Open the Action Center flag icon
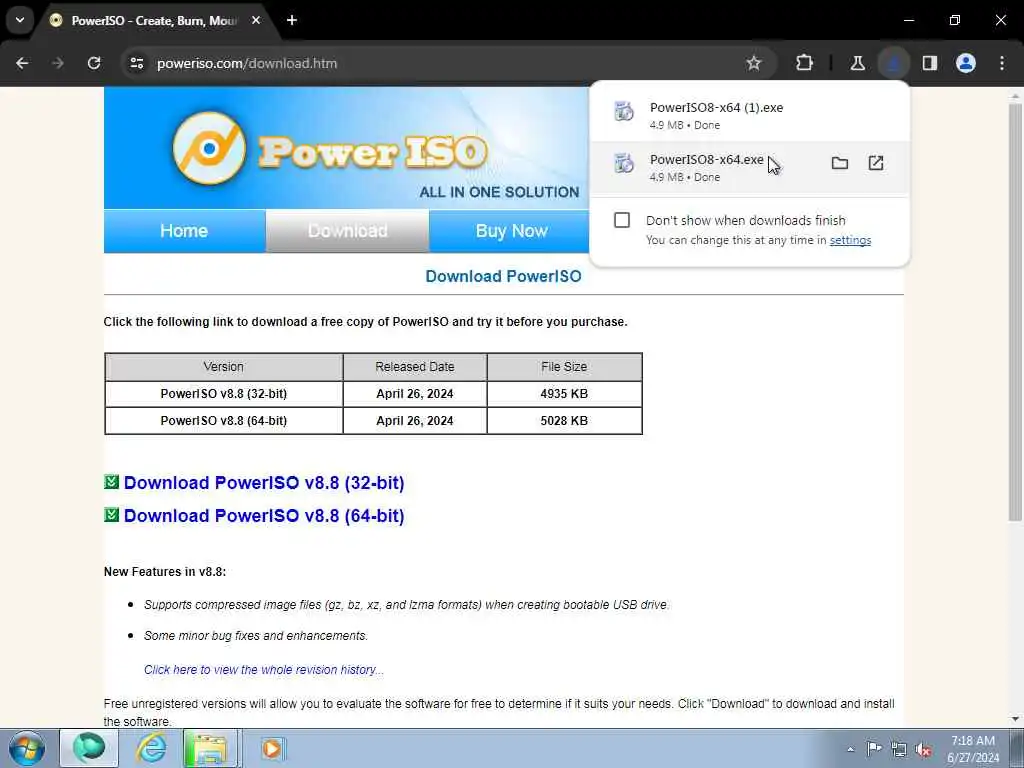This screenshot has width=1024, height=768. coord(874,748)
